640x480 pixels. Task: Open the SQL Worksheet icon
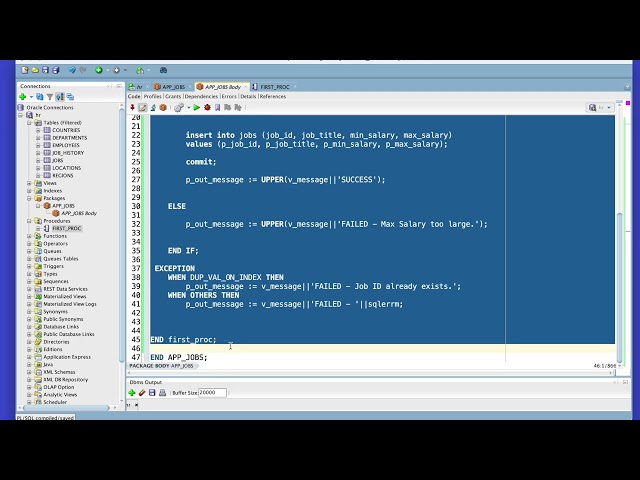(x=140, y=70)
